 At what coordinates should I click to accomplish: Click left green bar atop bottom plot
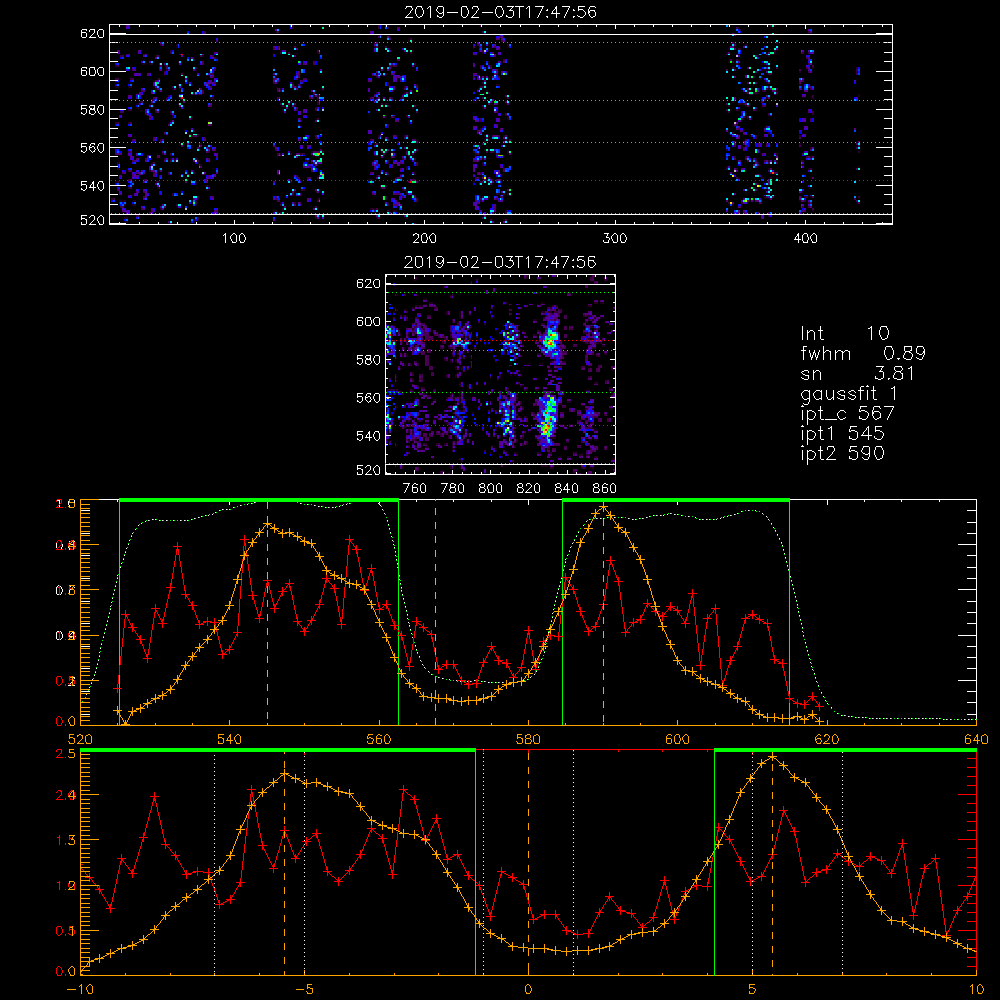coord(278,751)
